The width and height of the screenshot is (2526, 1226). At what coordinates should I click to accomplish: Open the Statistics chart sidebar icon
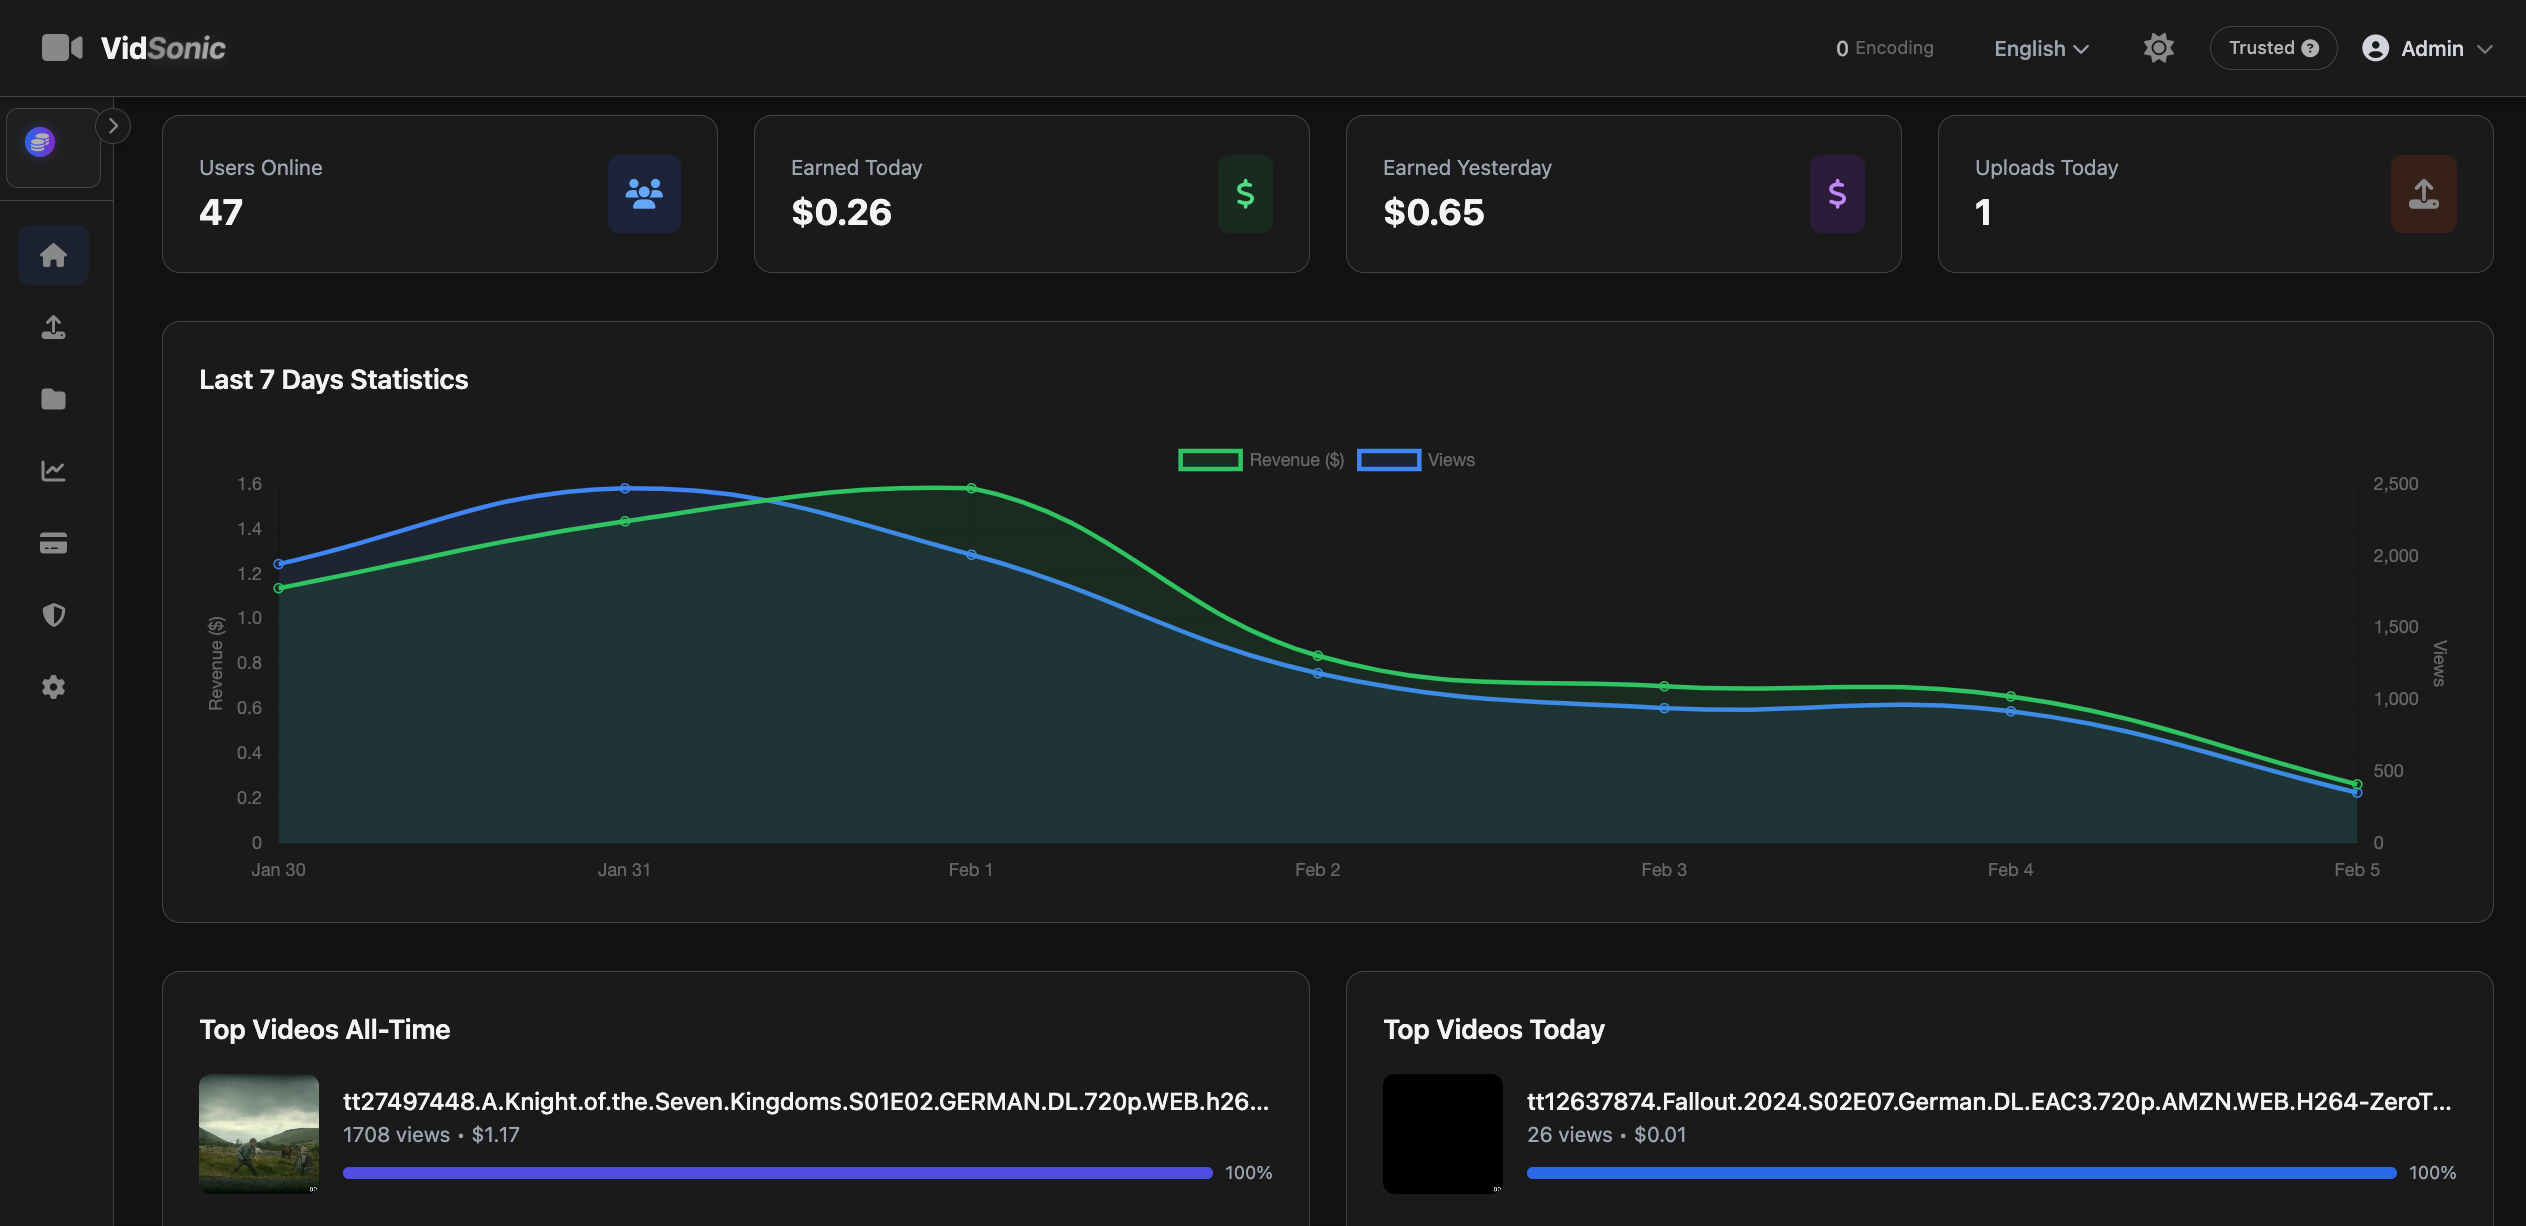pyautogui.click(x=53, y=471)
